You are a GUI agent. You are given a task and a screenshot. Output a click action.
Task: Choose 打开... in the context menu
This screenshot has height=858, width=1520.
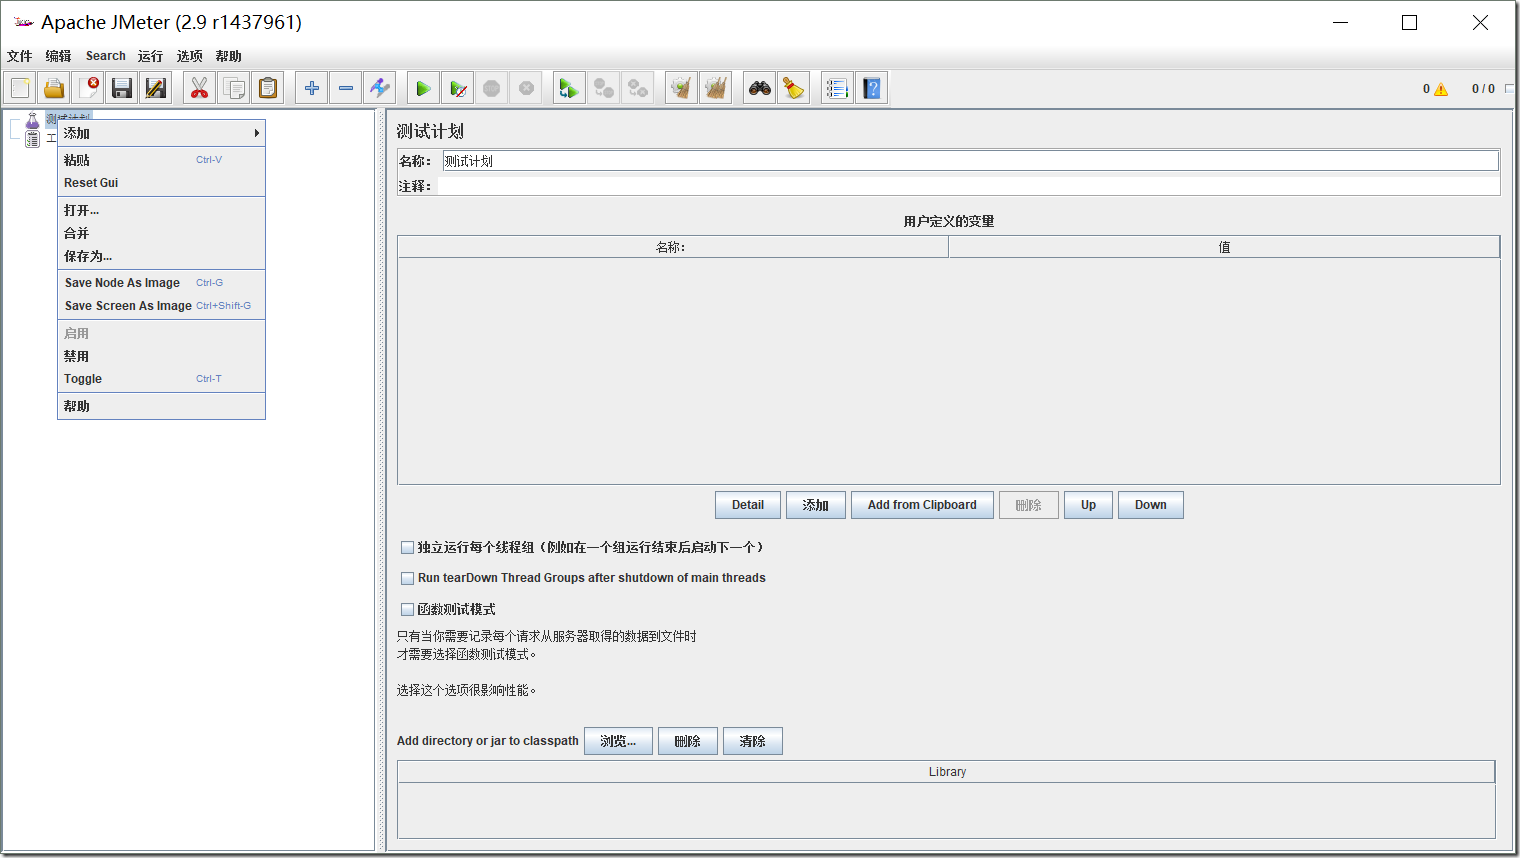click(x=161, y=210)
